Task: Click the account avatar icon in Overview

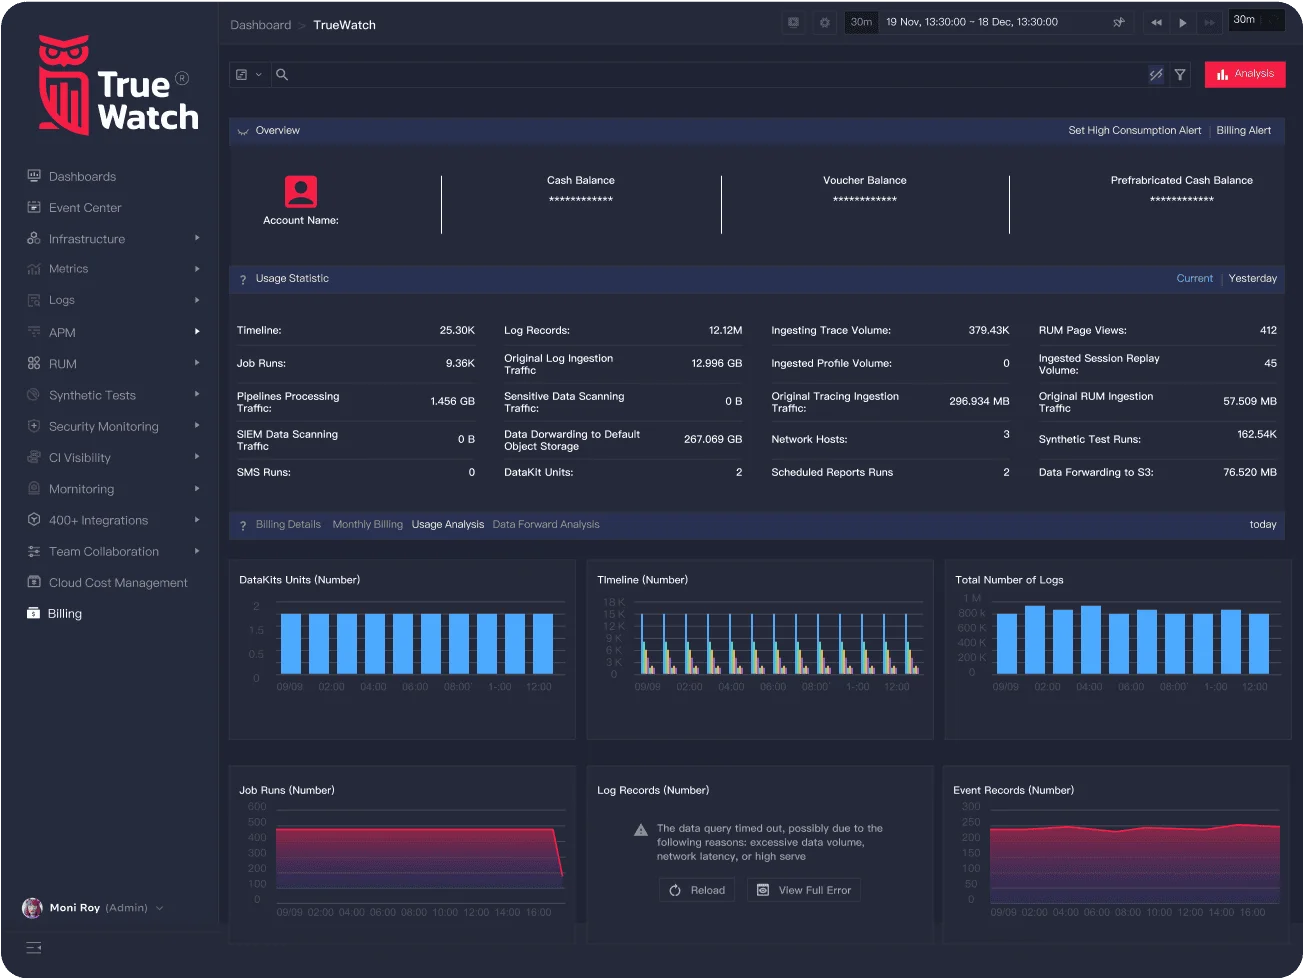Action: click(x=301, y=191)
